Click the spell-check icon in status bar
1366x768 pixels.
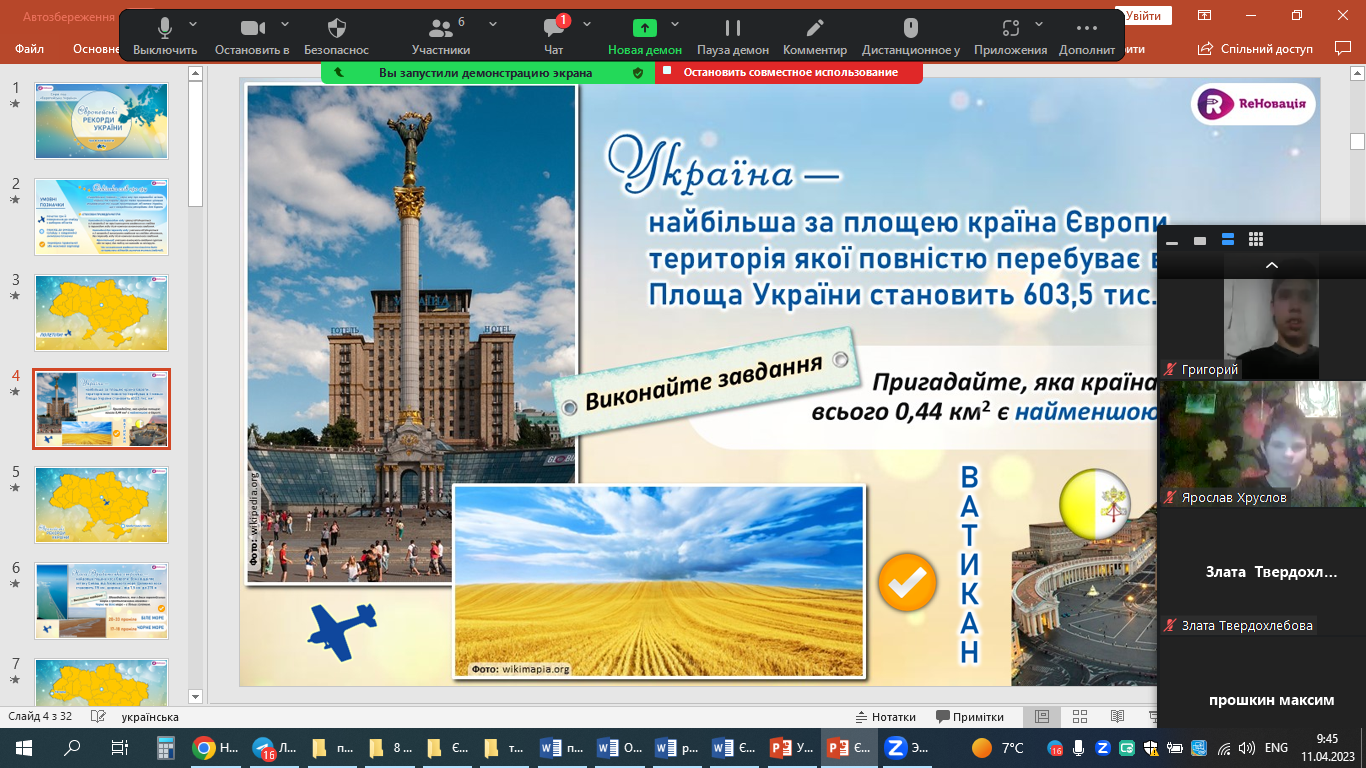(98, 717)
